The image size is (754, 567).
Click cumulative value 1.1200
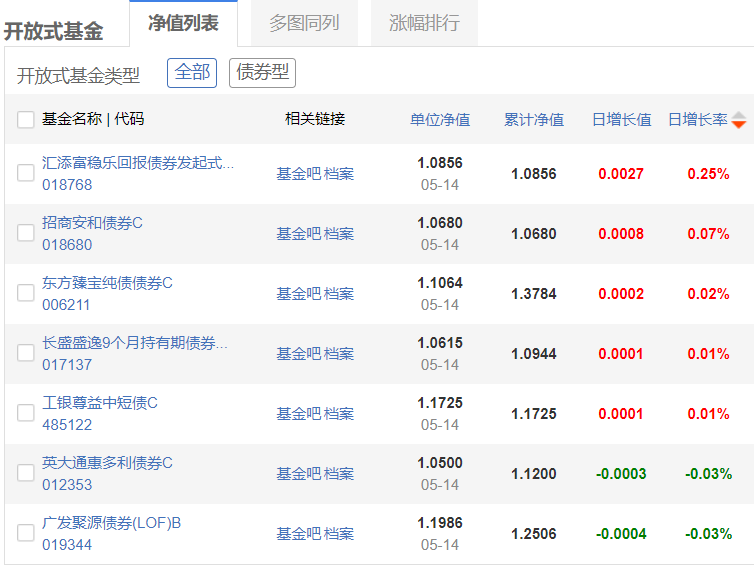point(534,474)
